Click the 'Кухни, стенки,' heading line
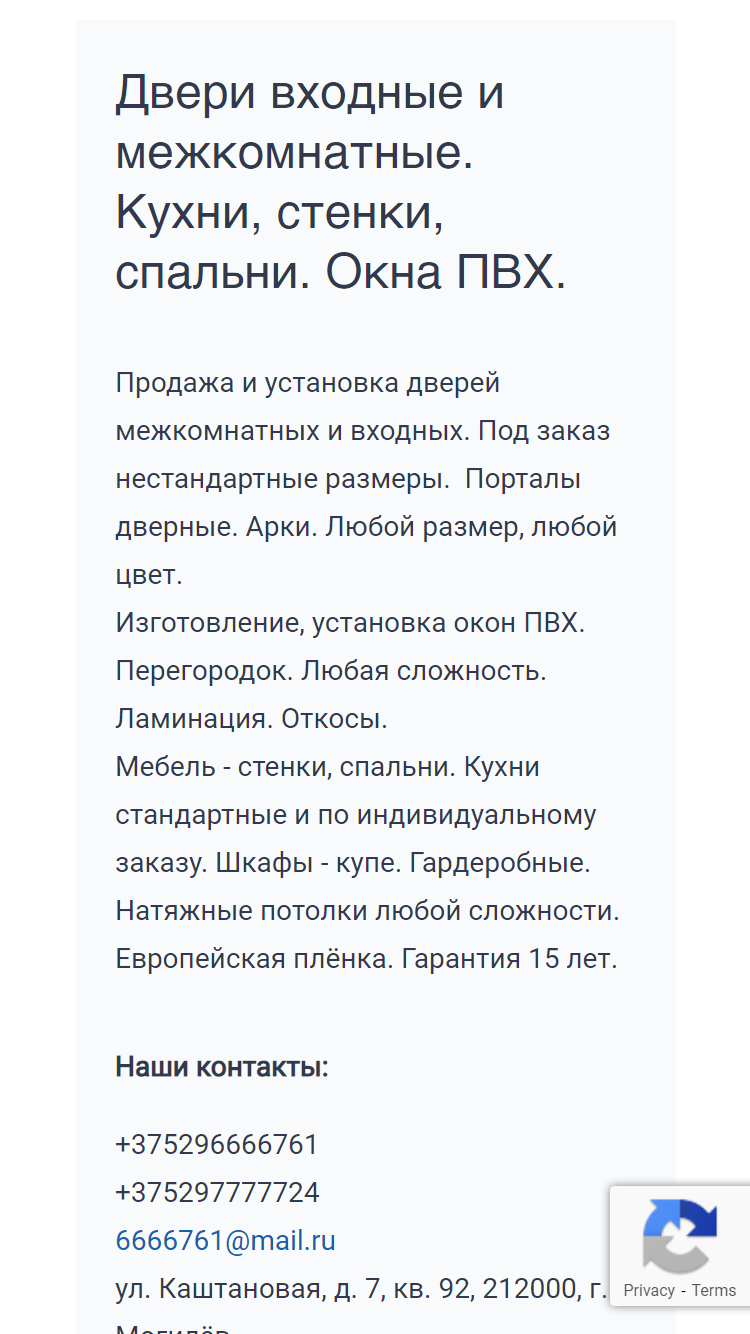This screenshot has height=1334, width=750. [x=280, y=212]
